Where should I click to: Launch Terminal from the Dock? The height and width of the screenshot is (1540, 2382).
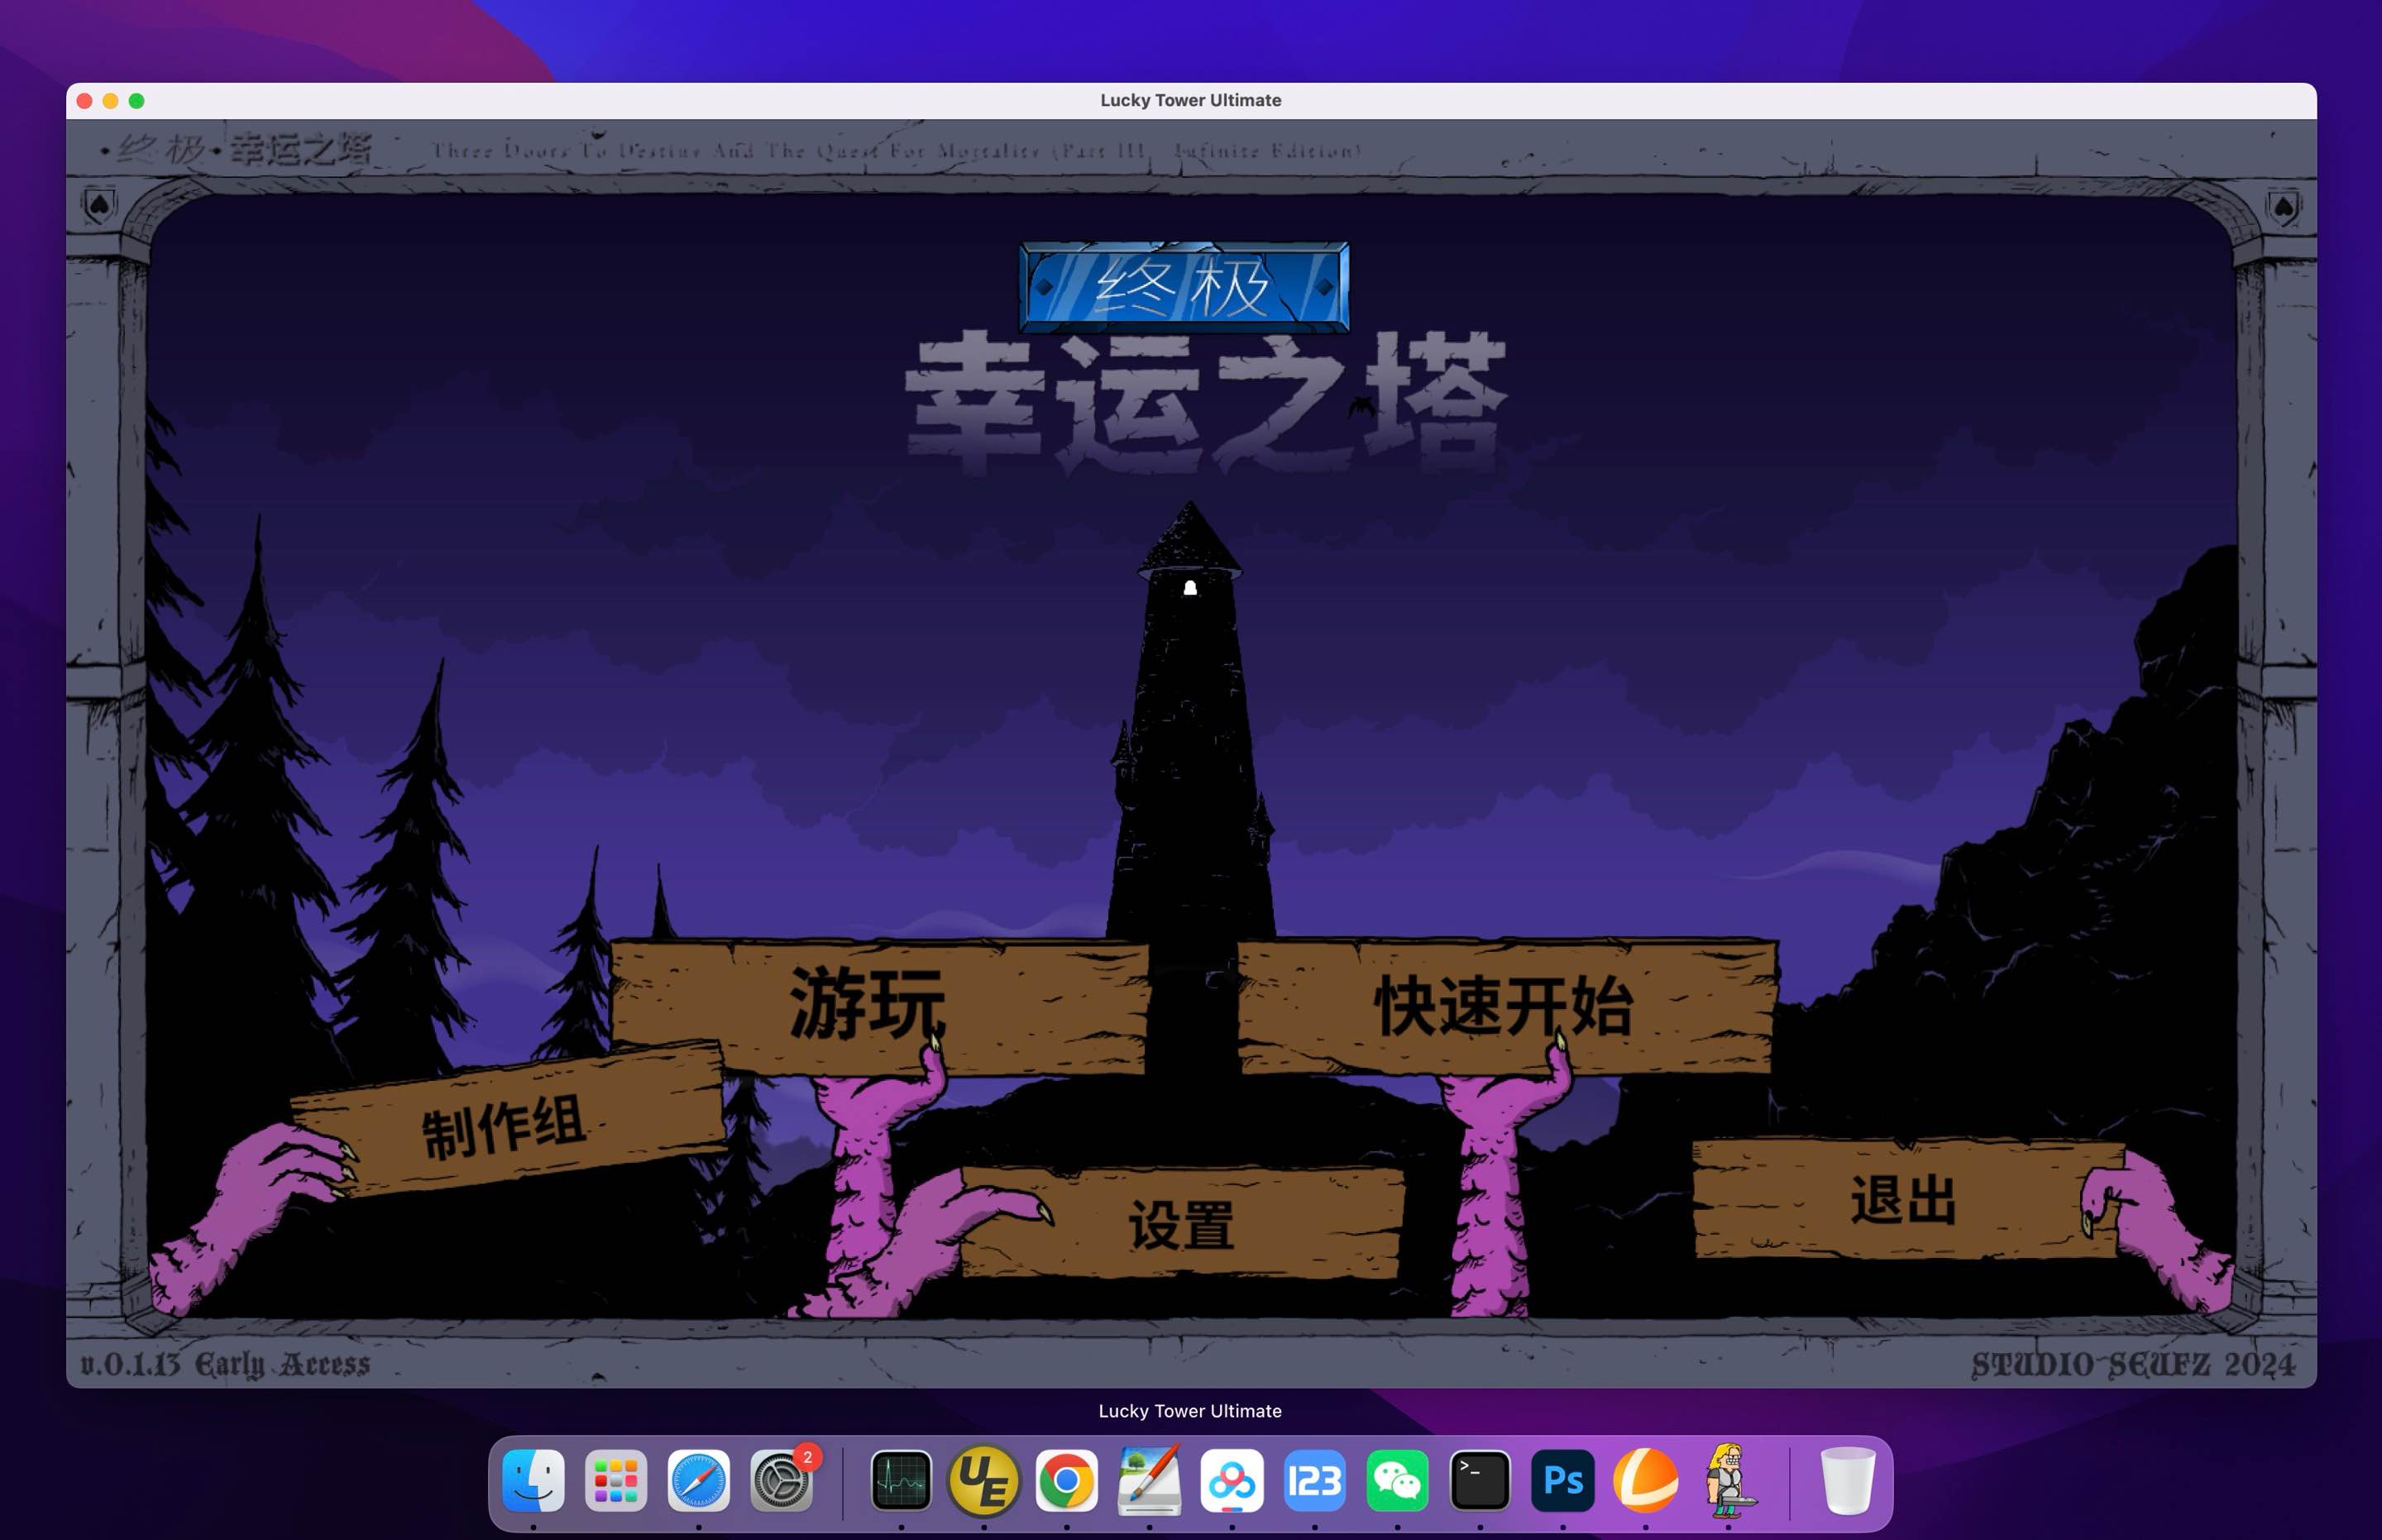pos(1481,1480)
